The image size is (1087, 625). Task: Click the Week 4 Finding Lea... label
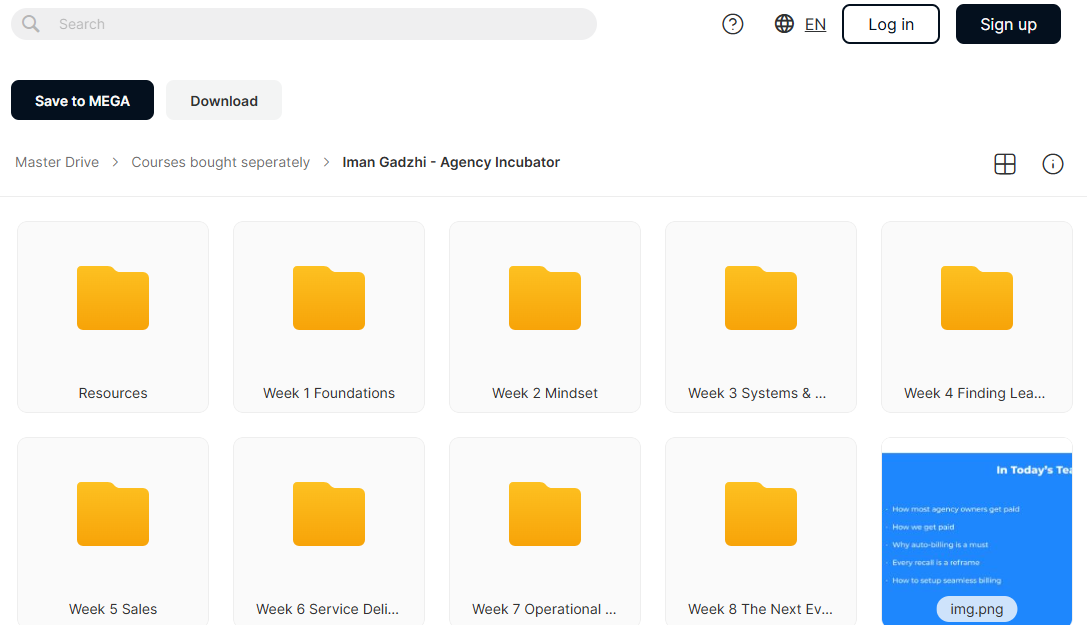pos(974,393)
